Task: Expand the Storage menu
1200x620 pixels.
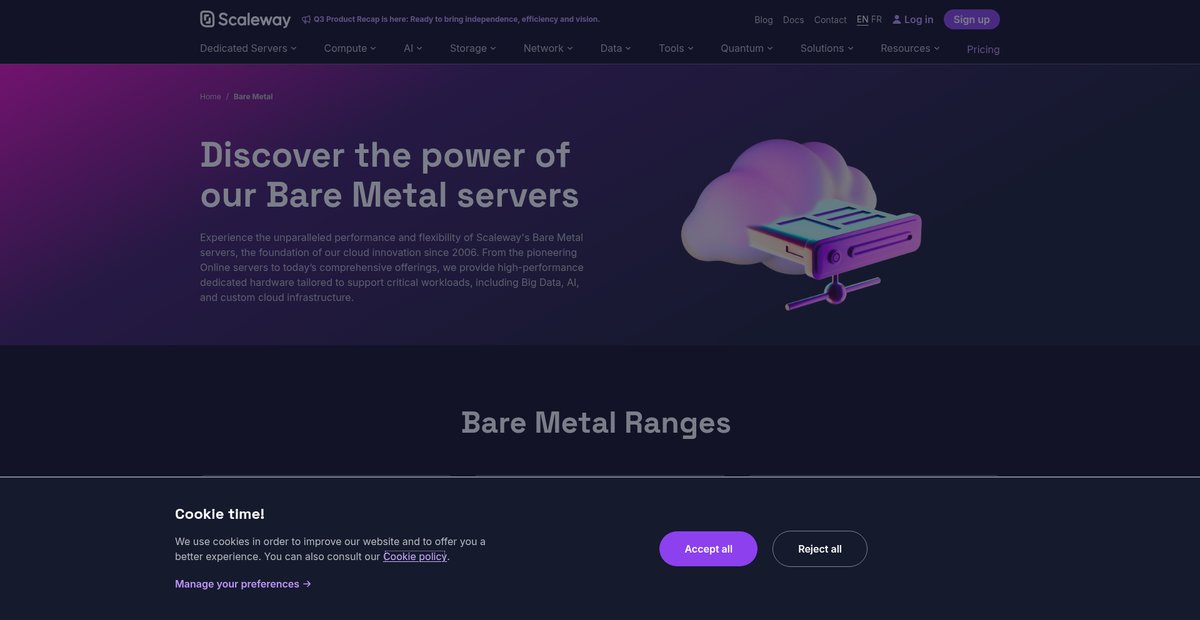Action: 473,48
